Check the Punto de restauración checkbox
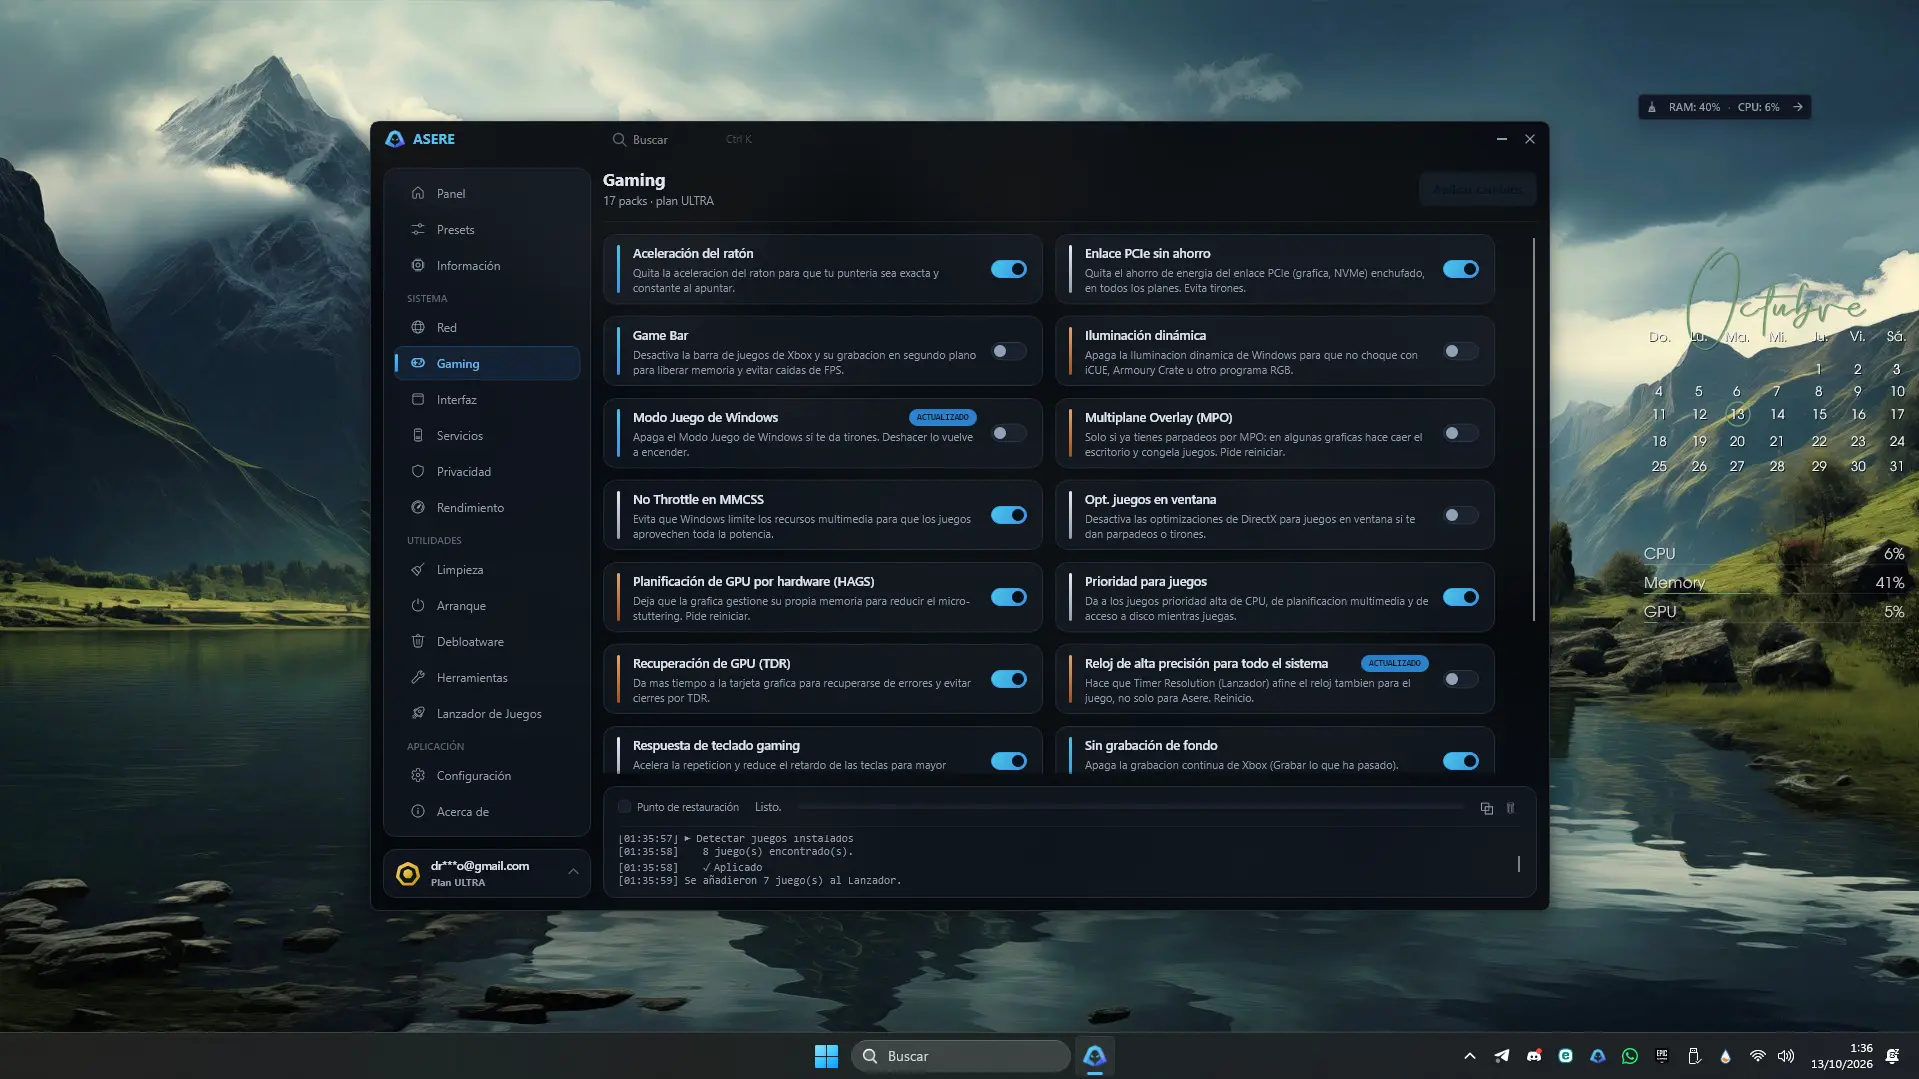 tap(625, 807)
